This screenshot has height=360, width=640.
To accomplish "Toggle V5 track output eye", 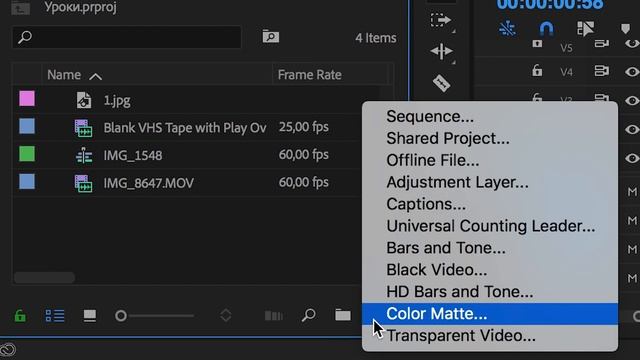I will coord(632,44).
